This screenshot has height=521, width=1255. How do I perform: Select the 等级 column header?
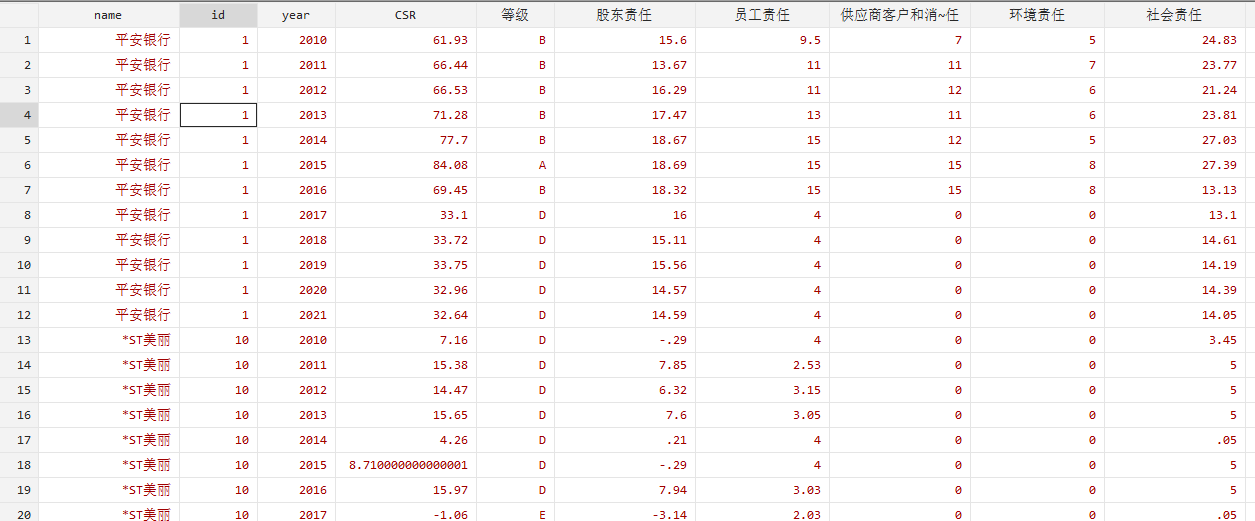(515, 15)
